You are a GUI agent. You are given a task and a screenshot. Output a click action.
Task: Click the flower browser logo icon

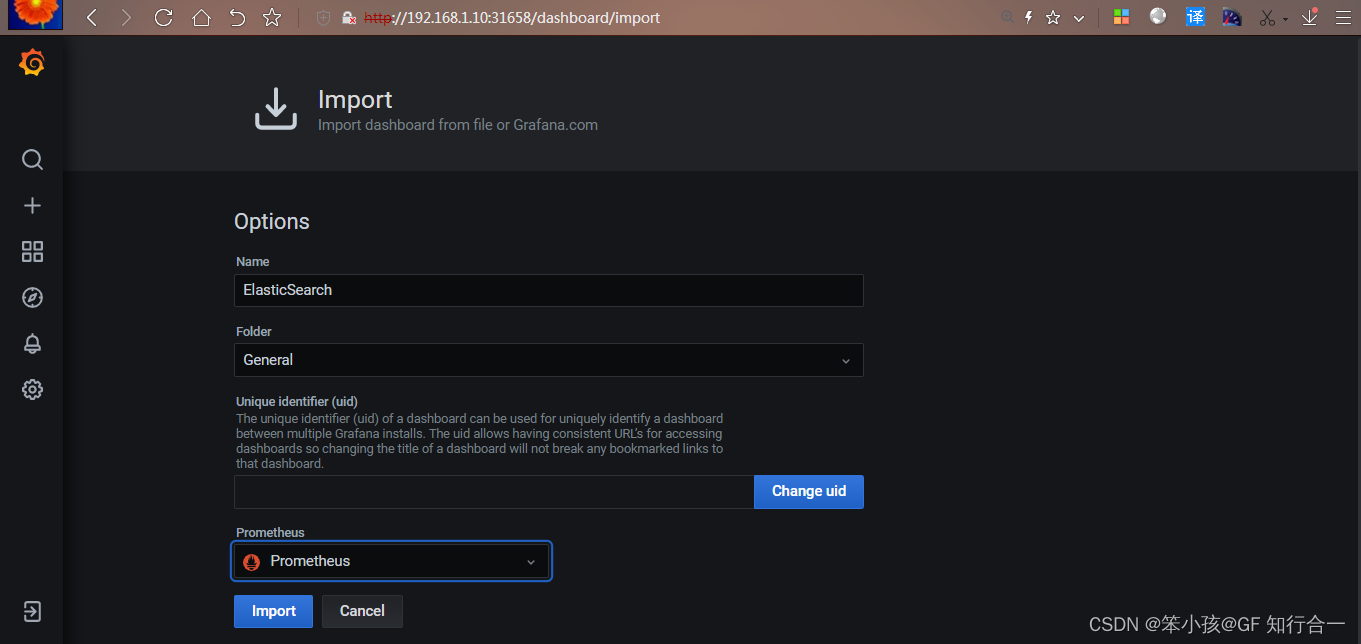tap(36, 14)
